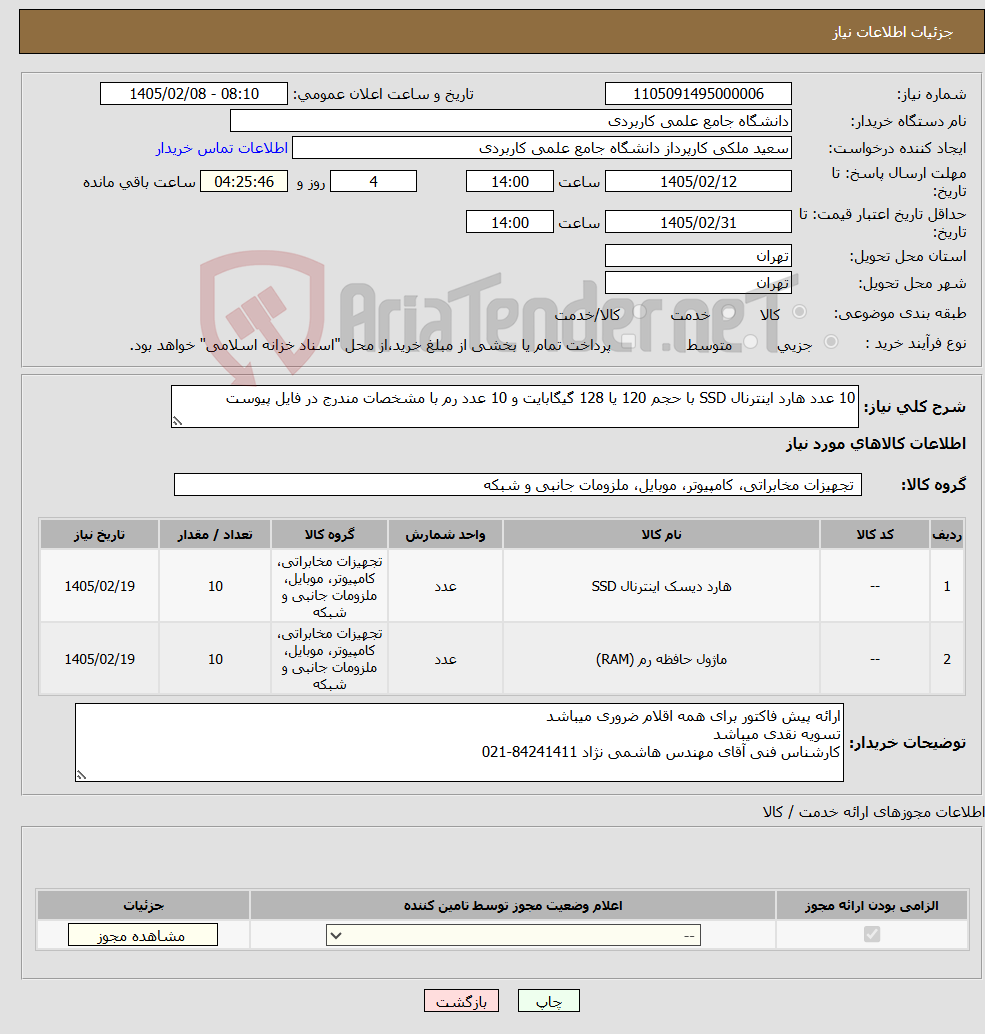Click the چاپ print button
Viewport: 985px width, 1034px height.
[549, 1001]
